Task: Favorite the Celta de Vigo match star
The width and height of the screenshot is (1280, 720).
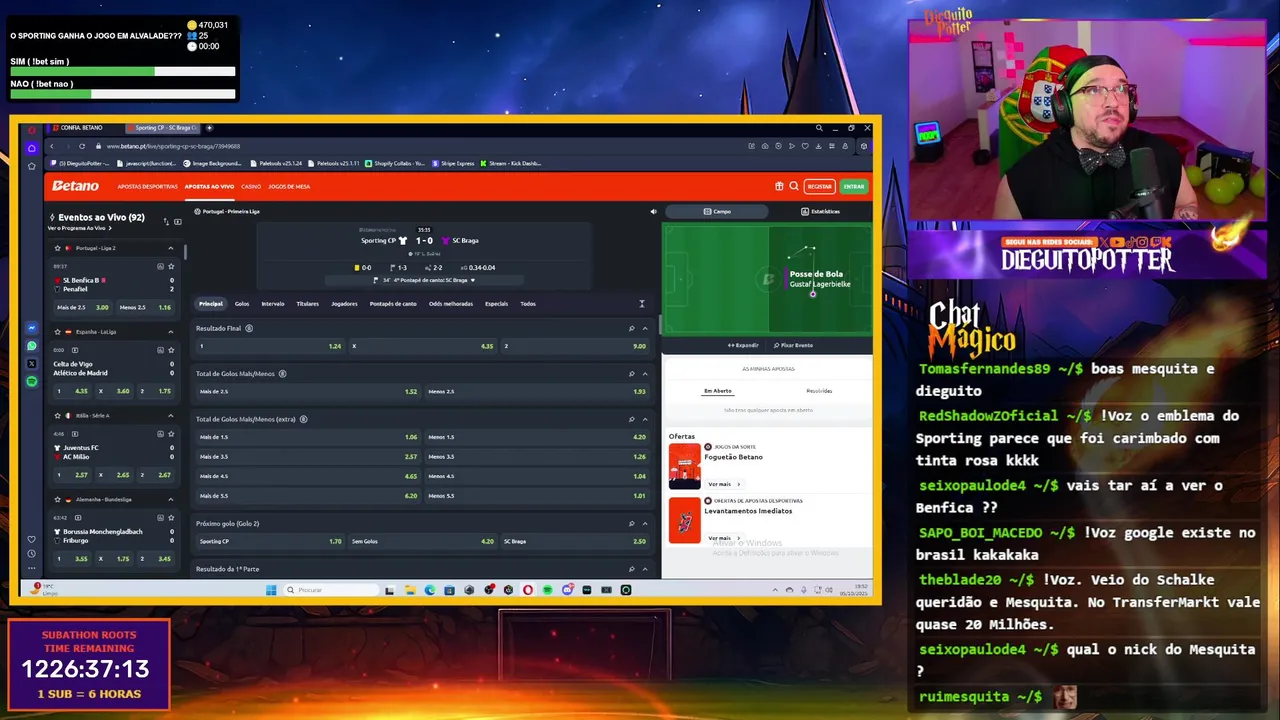Action: point(171,350)
